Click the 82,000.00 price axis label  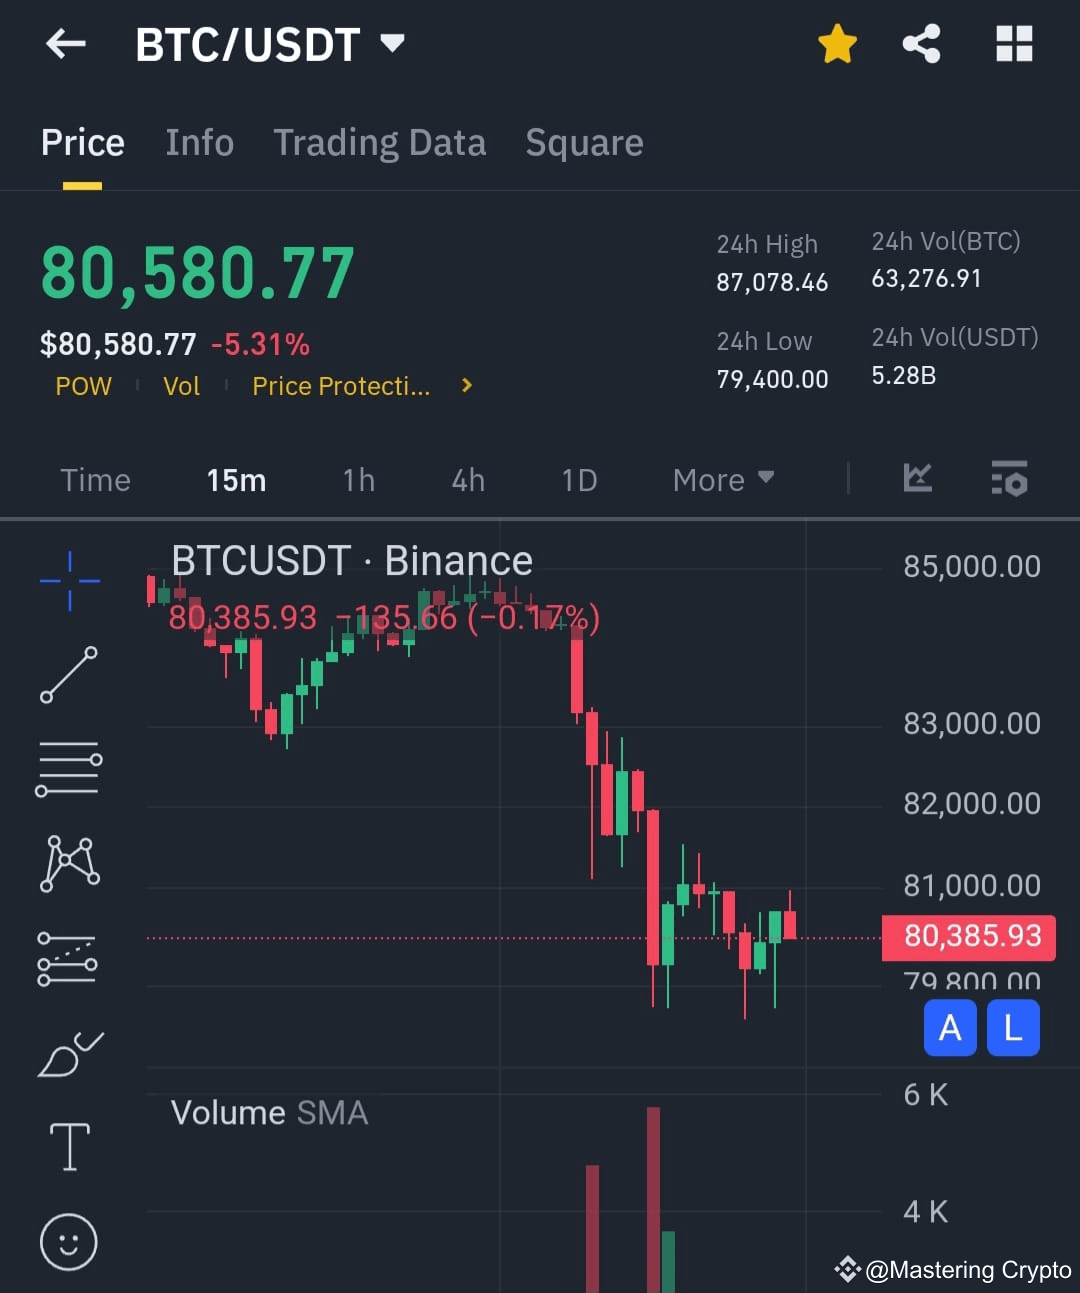point(972,803)
